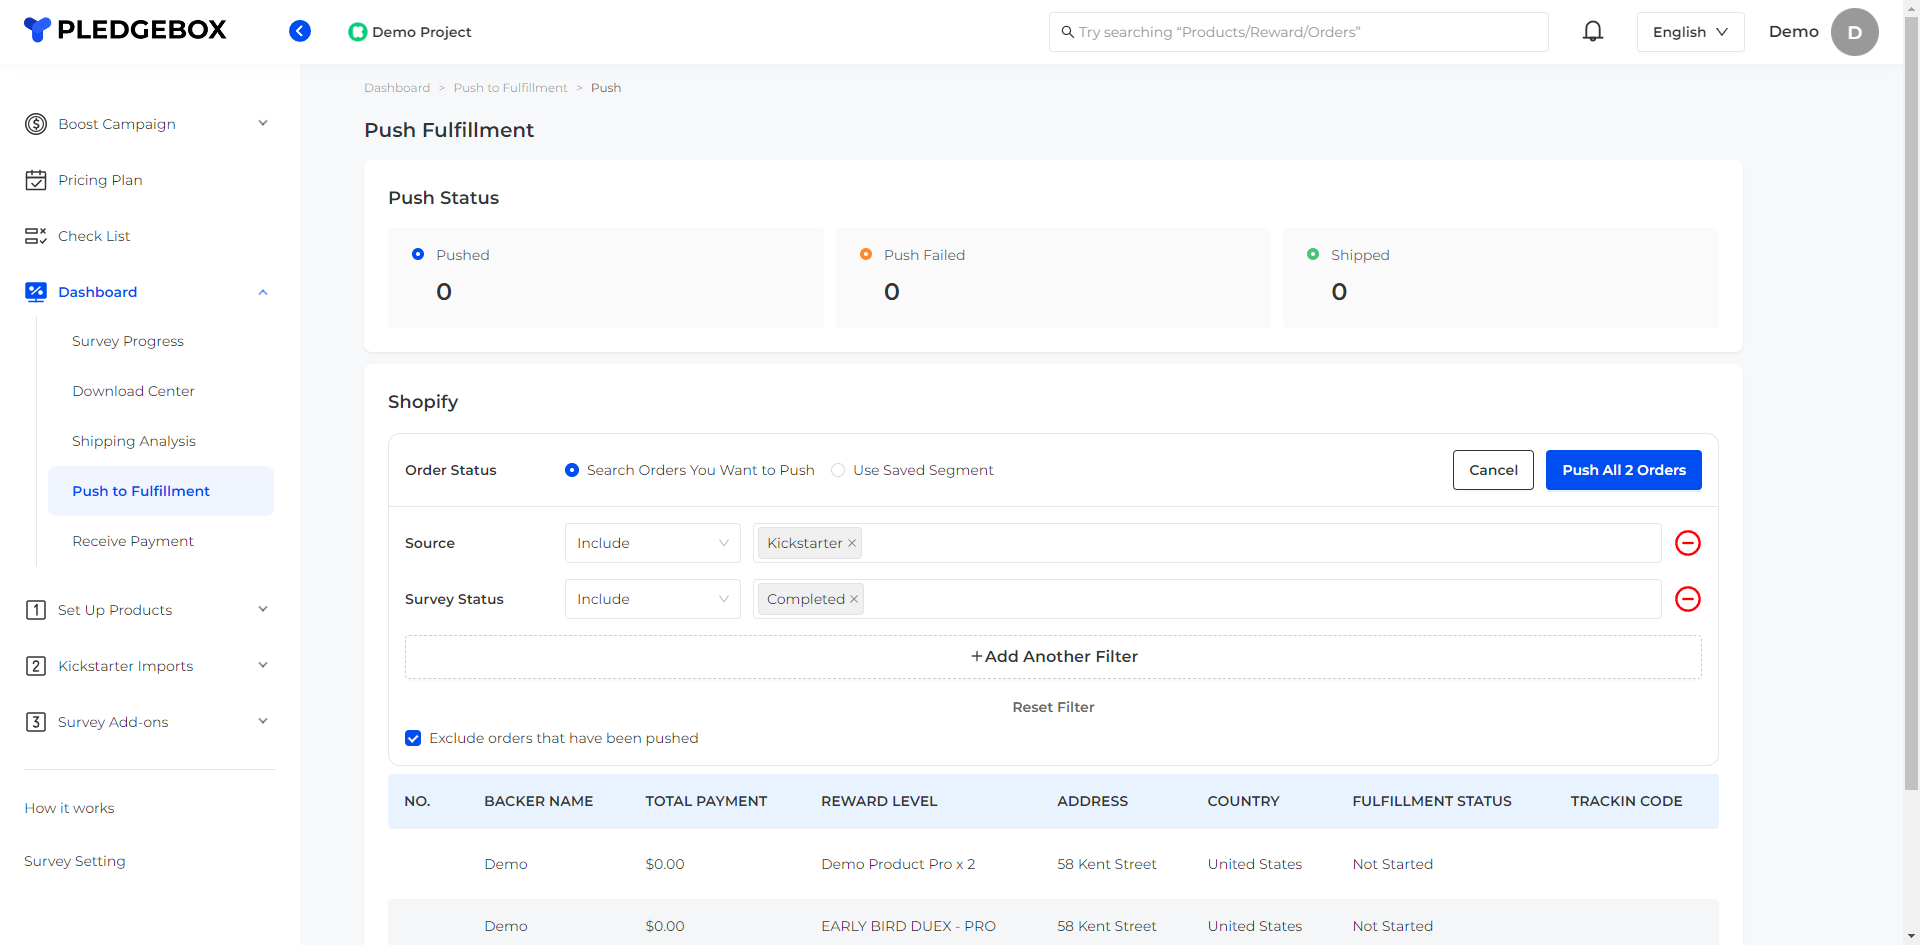Collapse the Dashboard menu chevron
The height and width of the screenshot is (945, 1920).
(x=263, y=292)
